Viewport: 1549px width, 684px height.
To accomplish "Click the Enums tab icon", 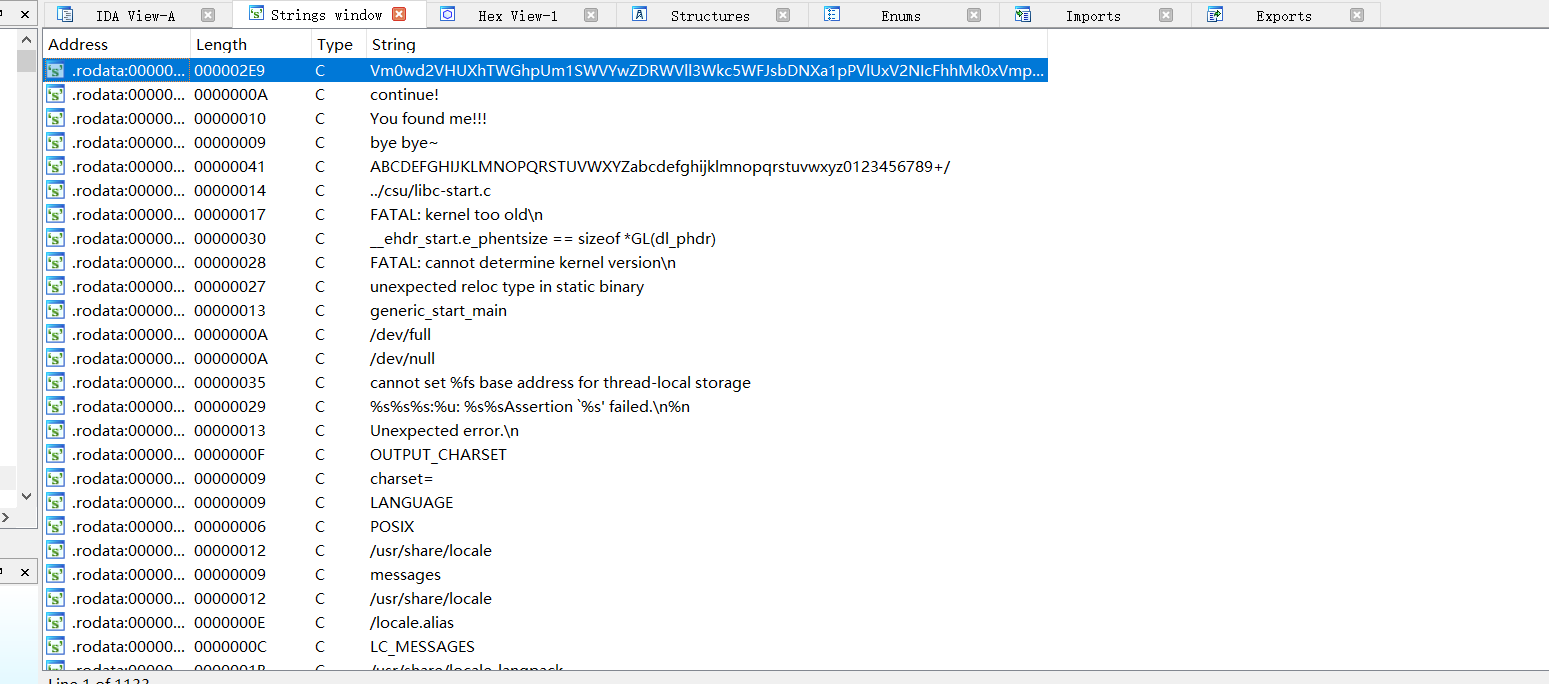I will tap(831, 15).
